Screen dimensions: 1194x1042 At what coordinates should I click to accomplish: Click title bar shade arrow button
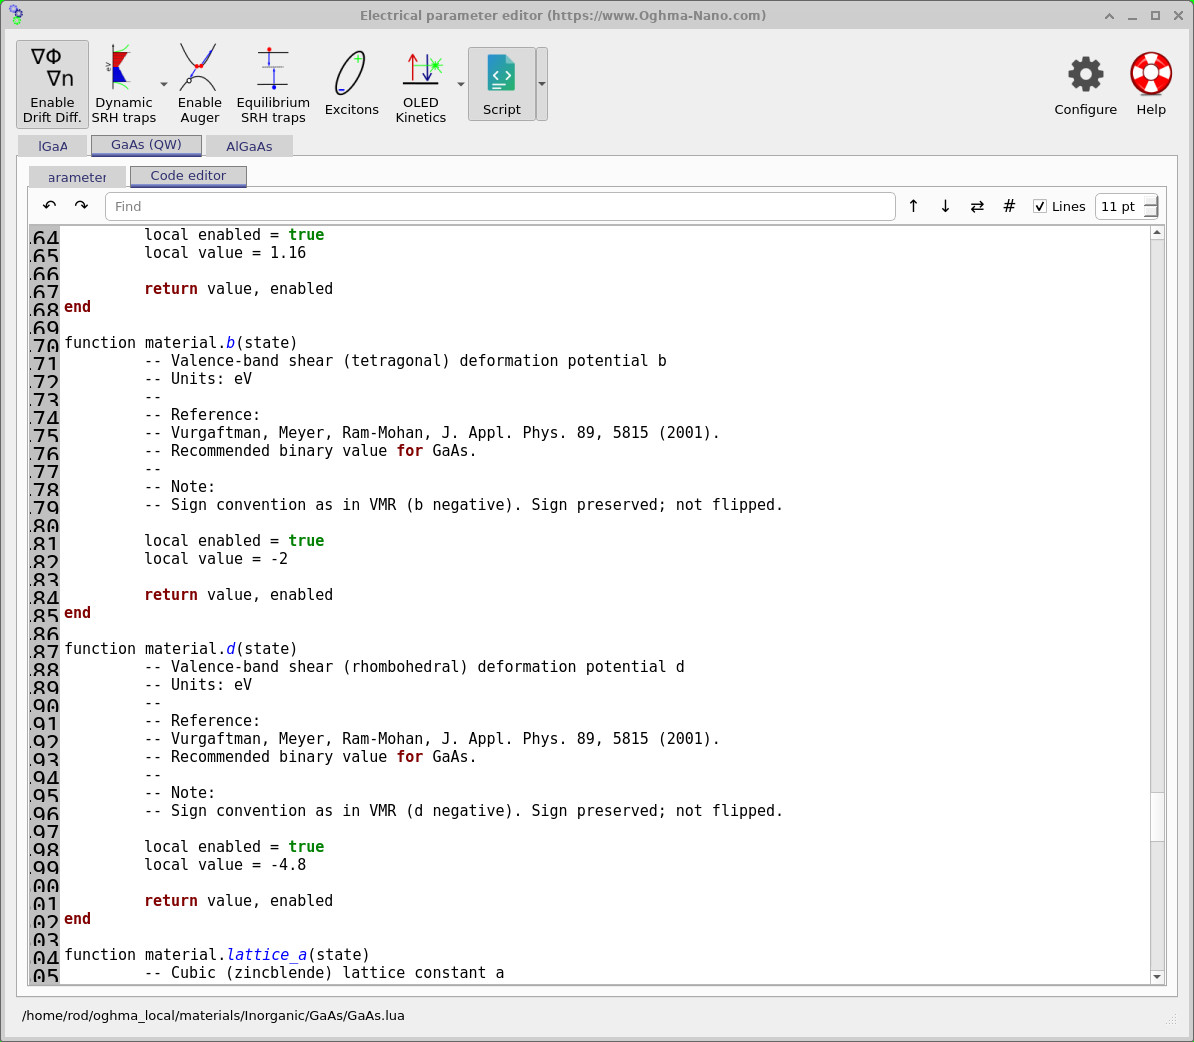coord(1109,15)
